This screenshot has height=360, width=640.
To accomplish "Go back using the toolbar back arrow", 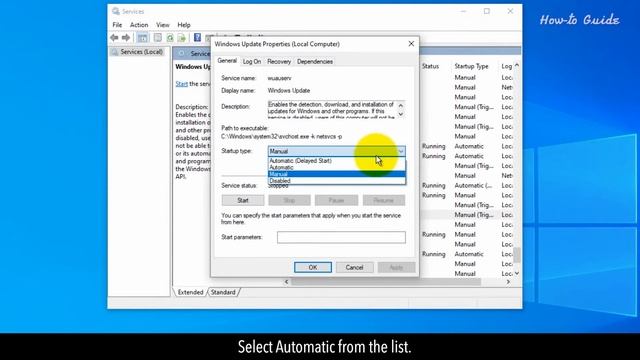I will click(x=114, y=38).
